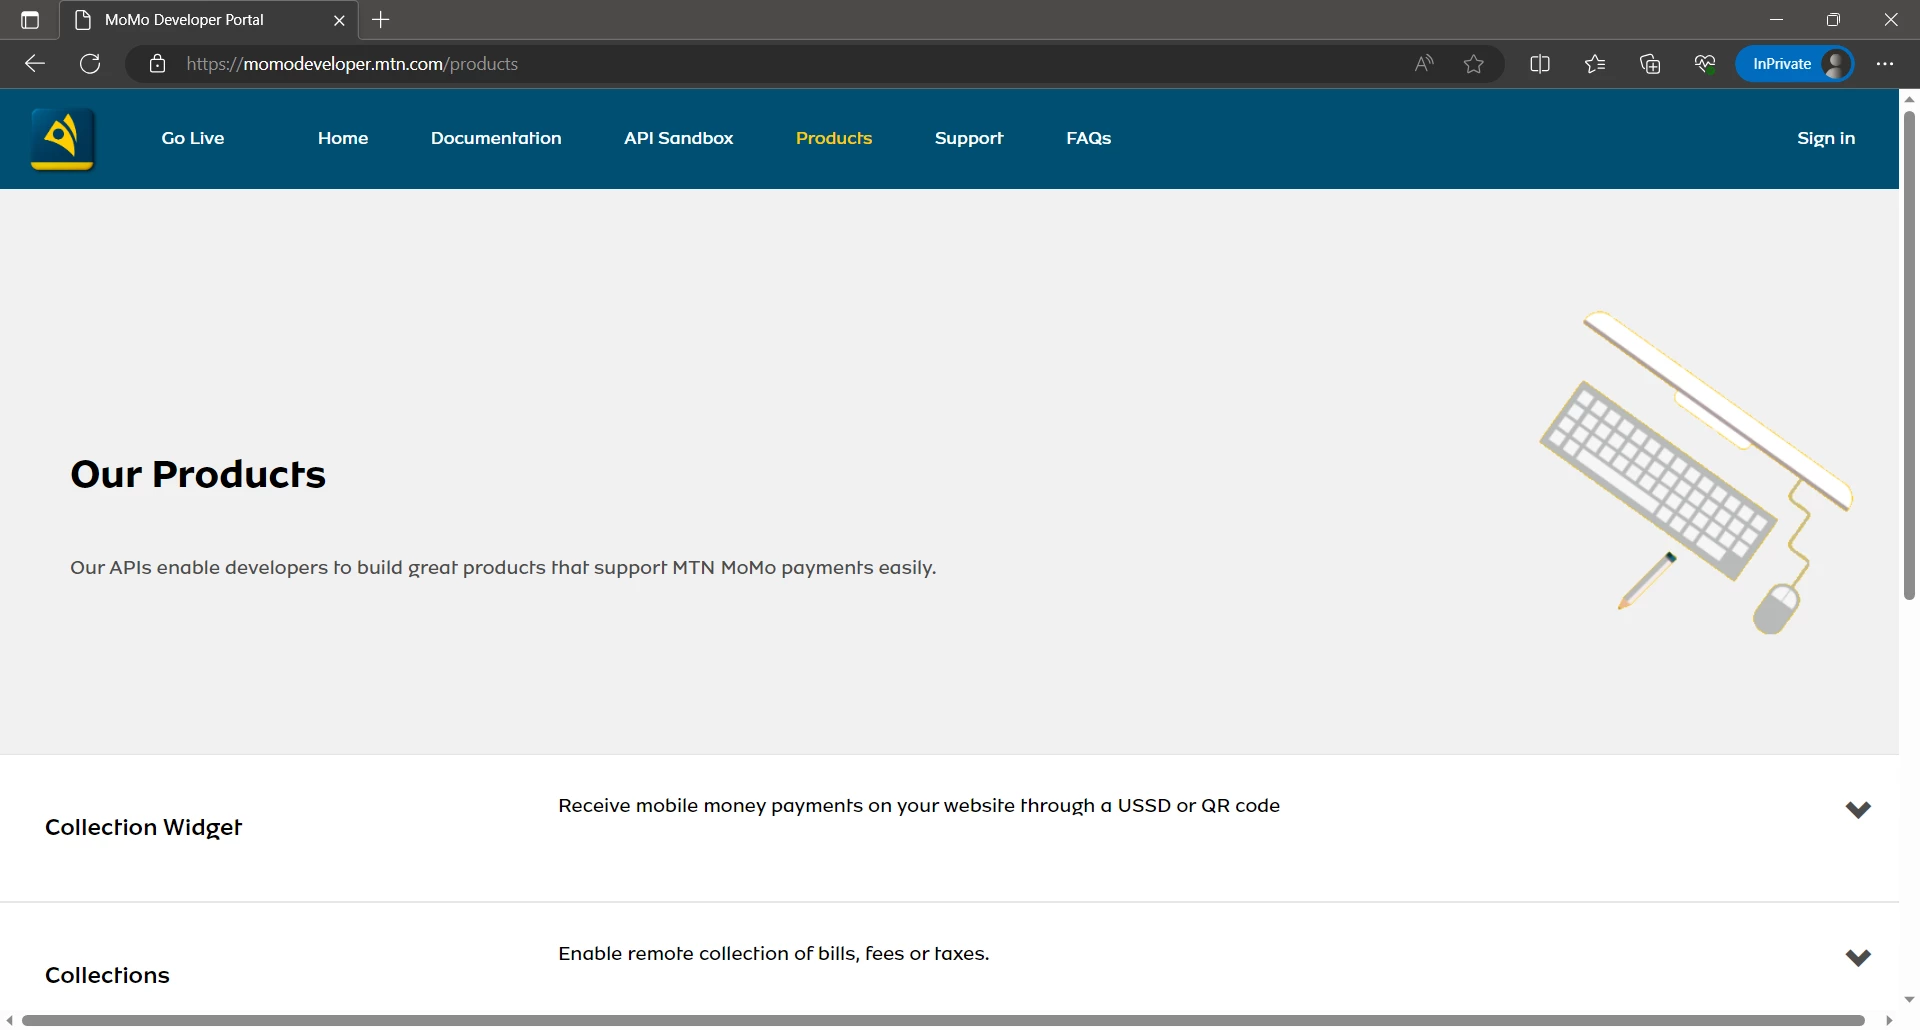1920x1030 pixels.
Task: Expand the Collections row chevron
Action: (x=1858, y=958)
